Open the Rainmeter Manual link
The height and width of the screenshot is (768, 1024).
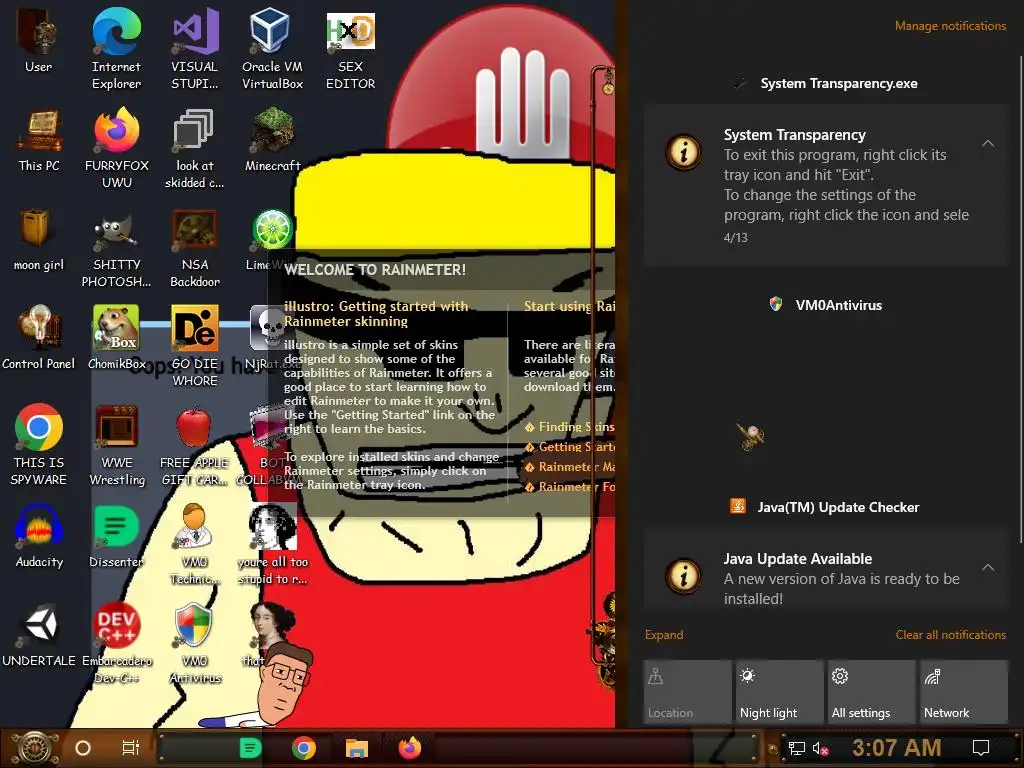coord(569,467)
